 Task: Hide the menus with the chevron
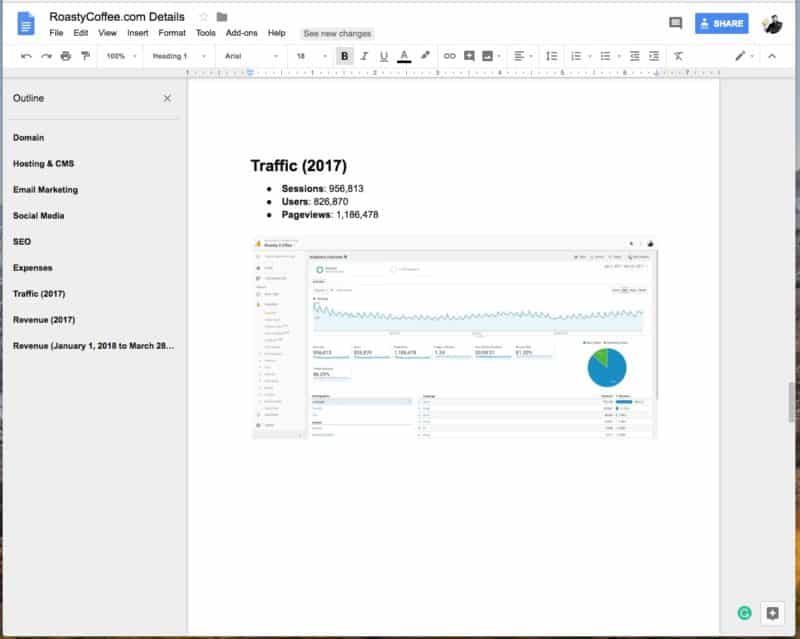[772, 56]
